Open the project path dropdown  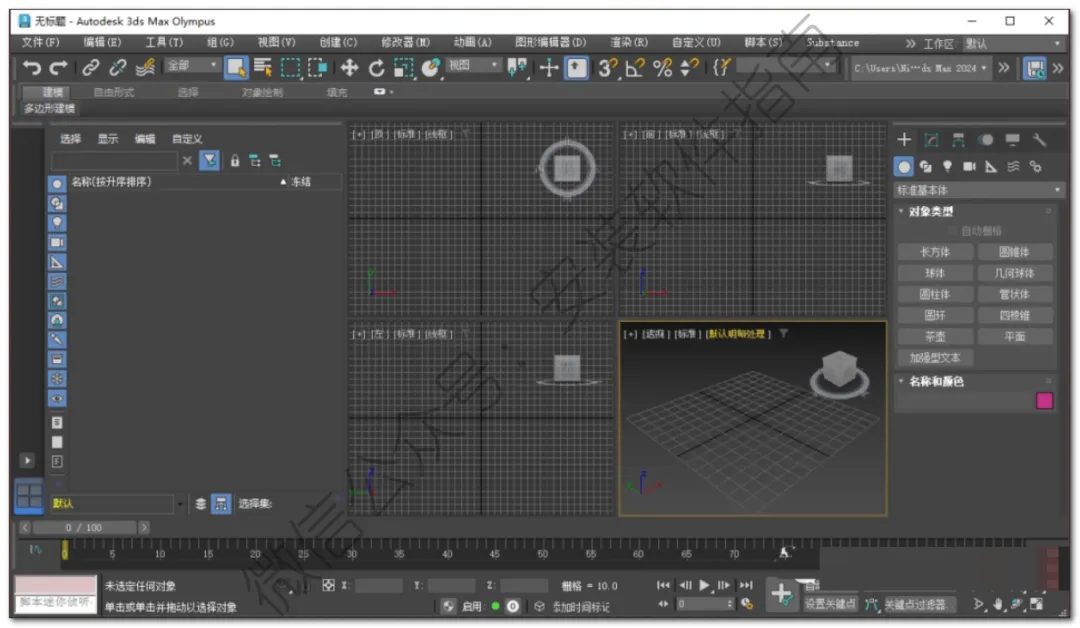(921, 67)
